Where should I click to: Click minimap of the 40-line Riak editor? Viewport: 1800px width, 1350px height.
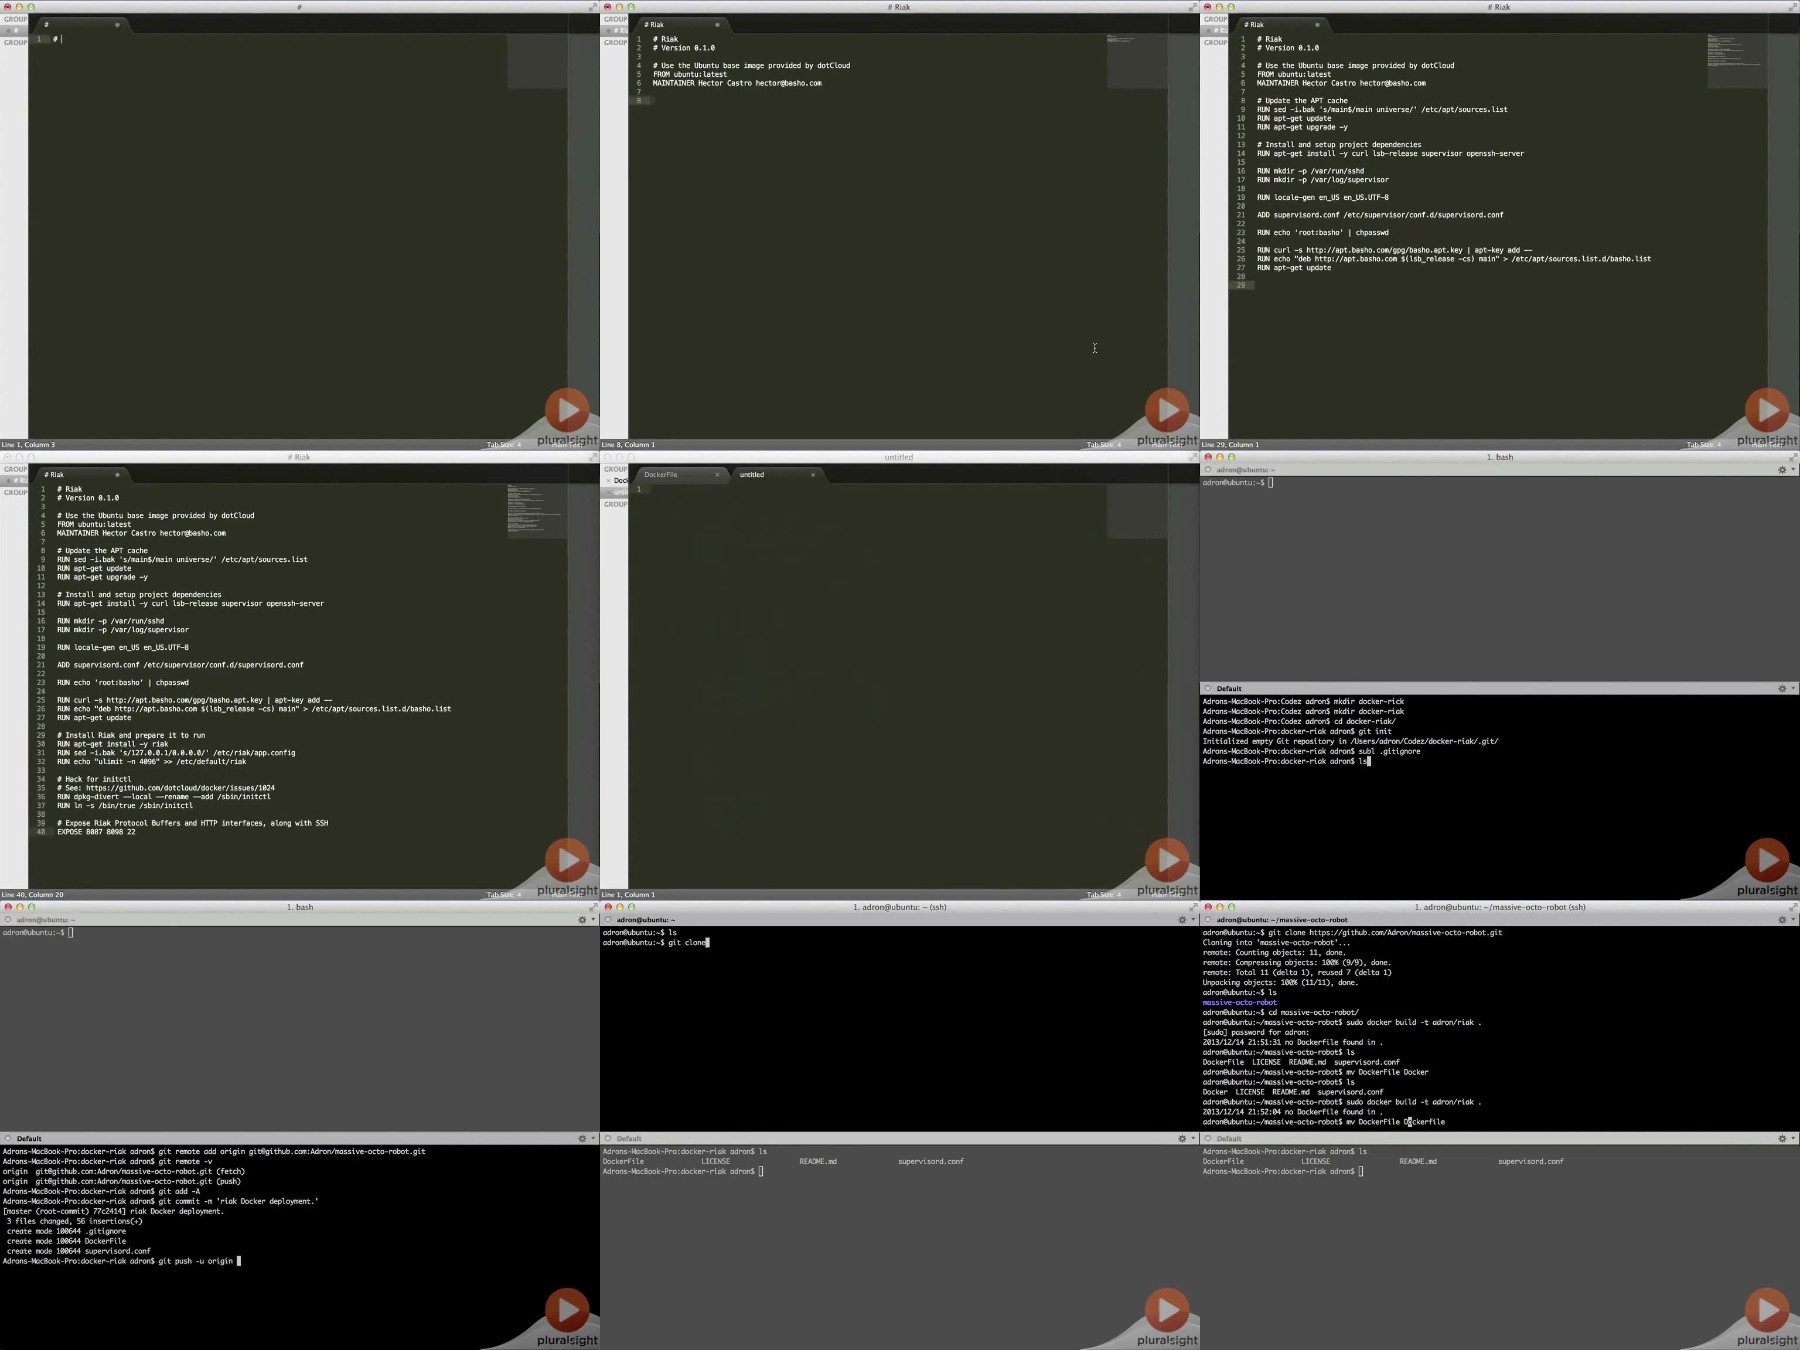tap(537, 512)
